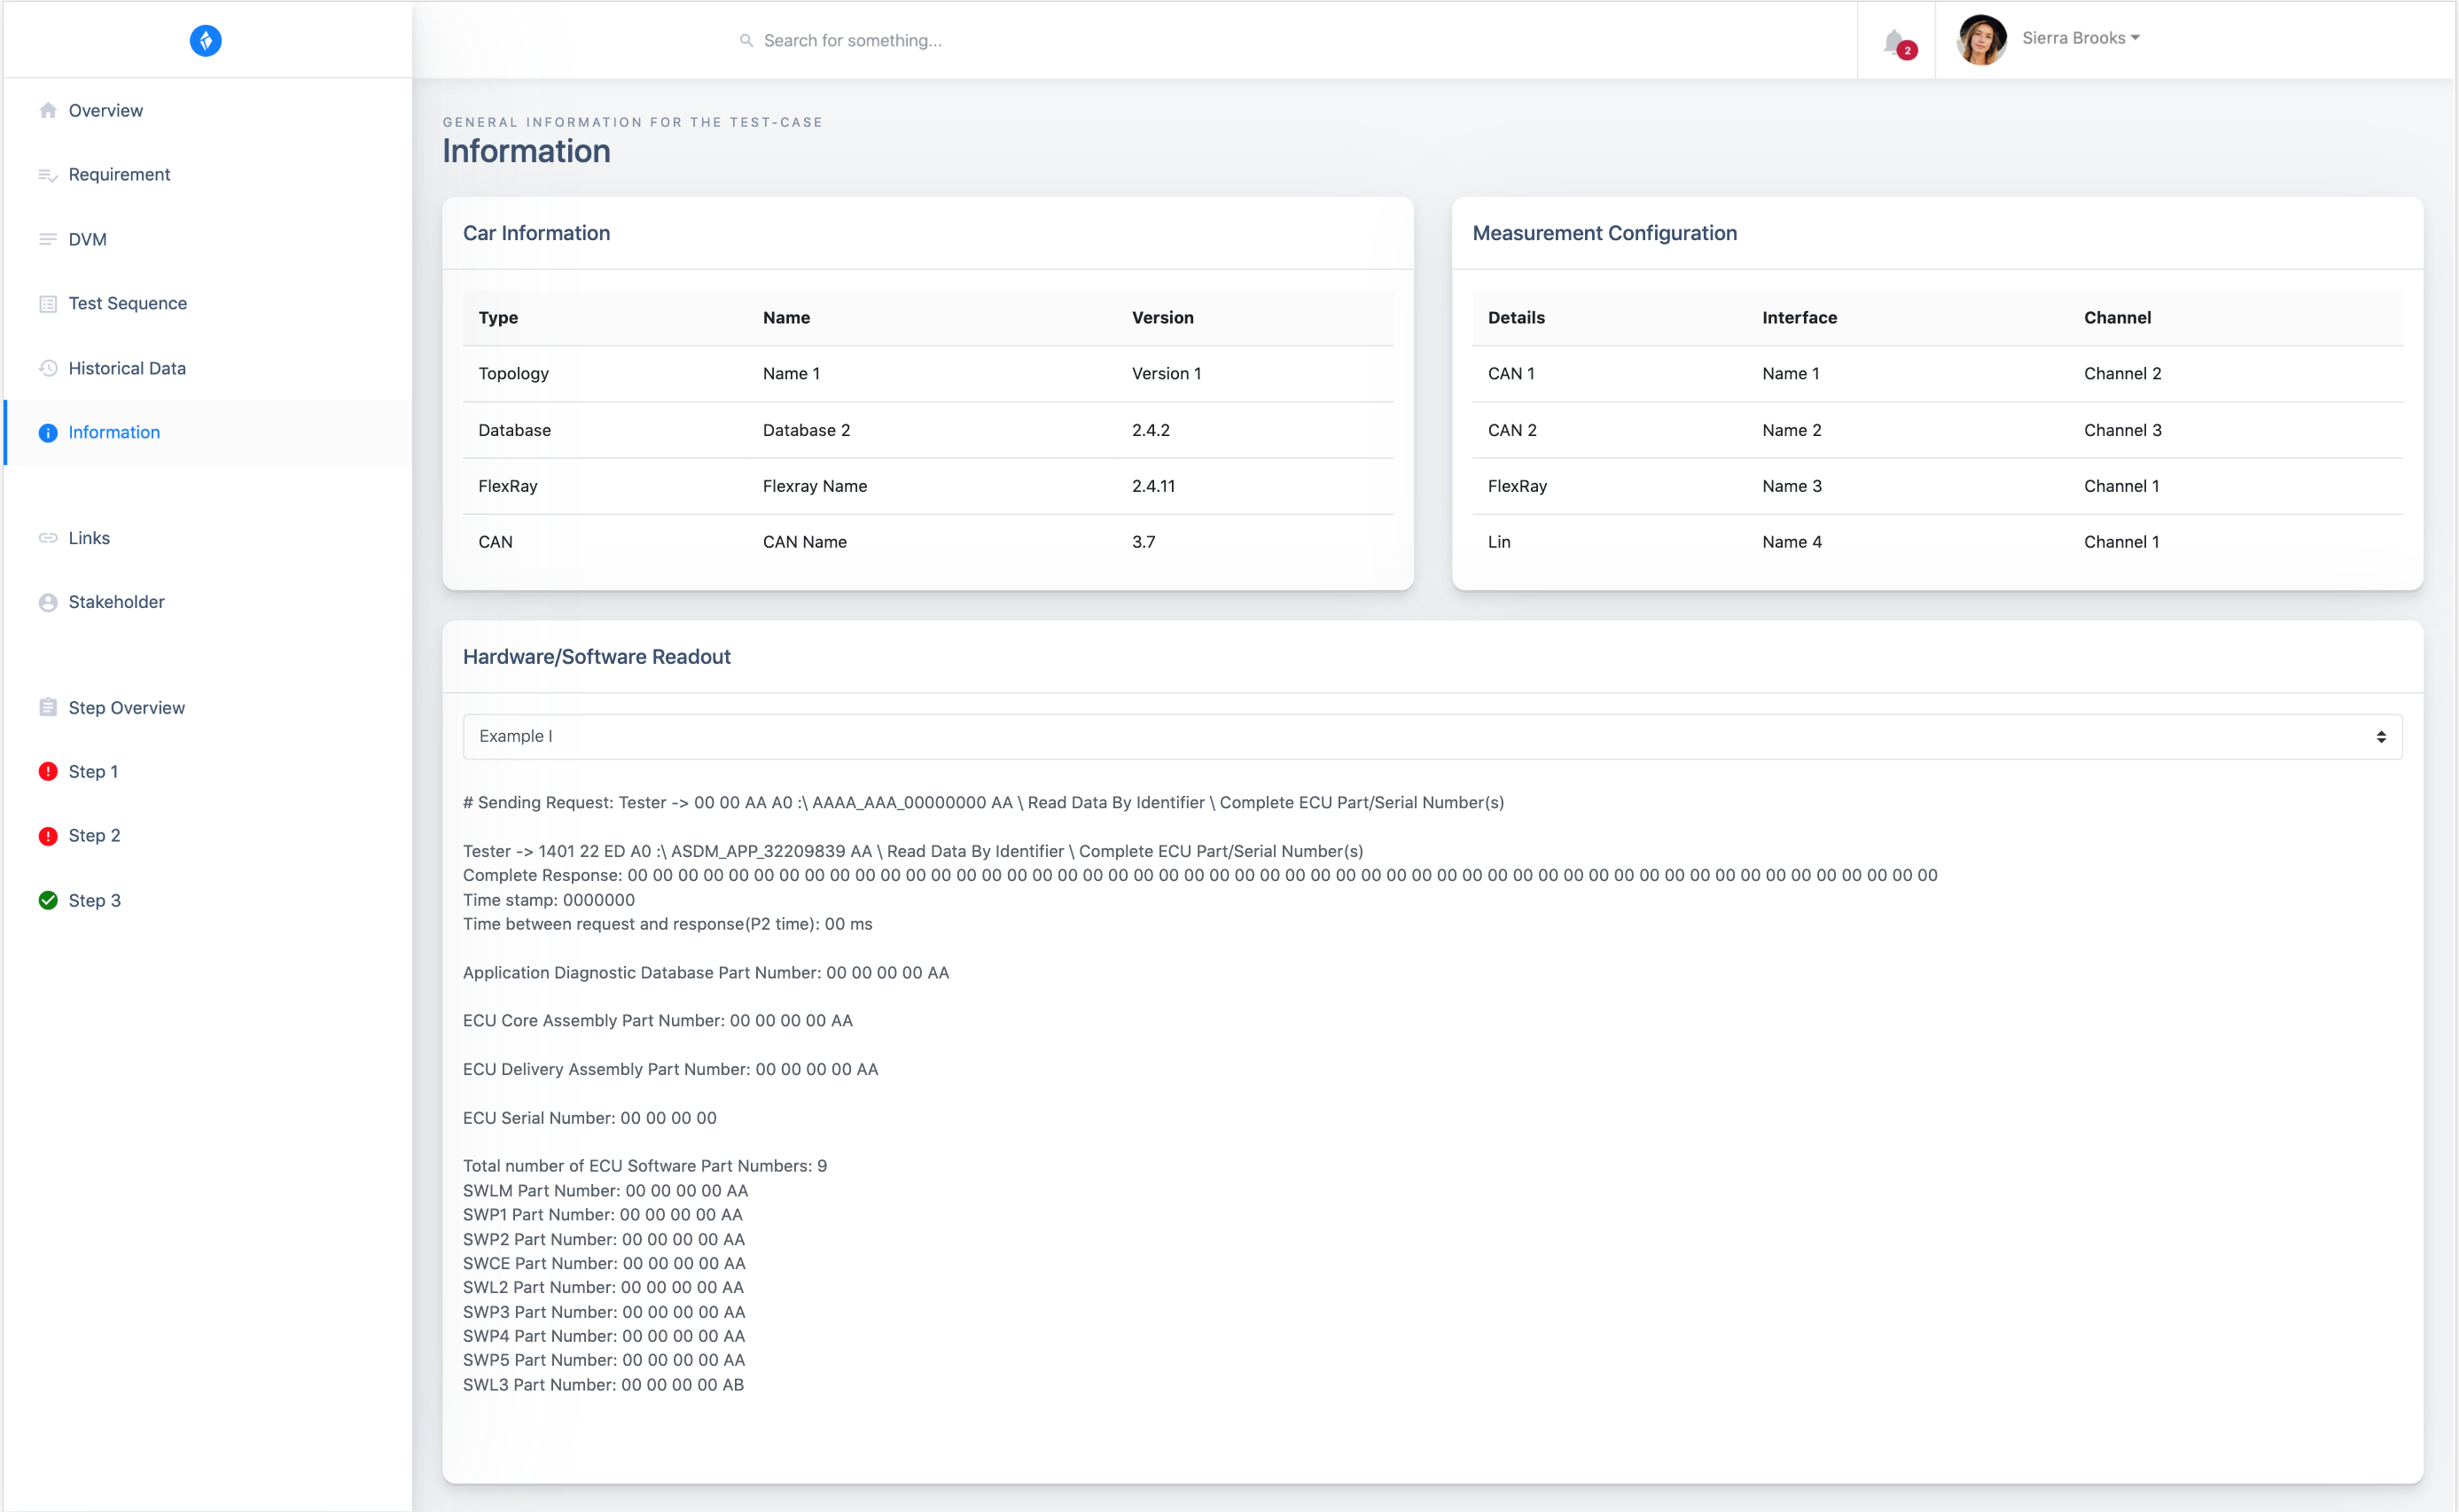Image resolution: width=2459 pixels, height=1512 pixels.
Task: Click the Overview home icon
Action: click(x=47, y=110)
